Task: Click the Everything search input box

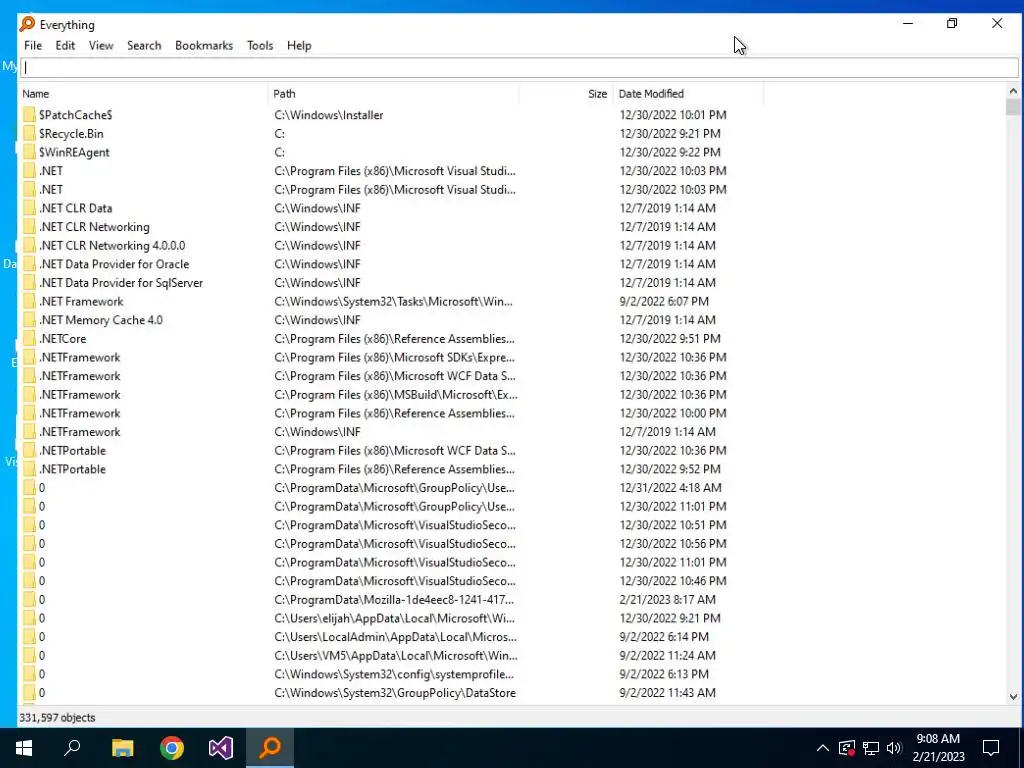Action: pyautogui.click(x=519, y=68)
